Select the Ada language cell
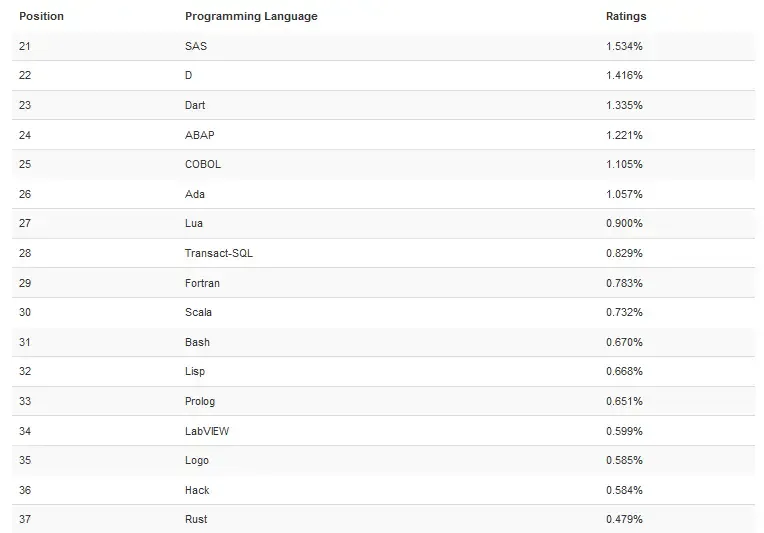764x533 pixels. (195, 194)
